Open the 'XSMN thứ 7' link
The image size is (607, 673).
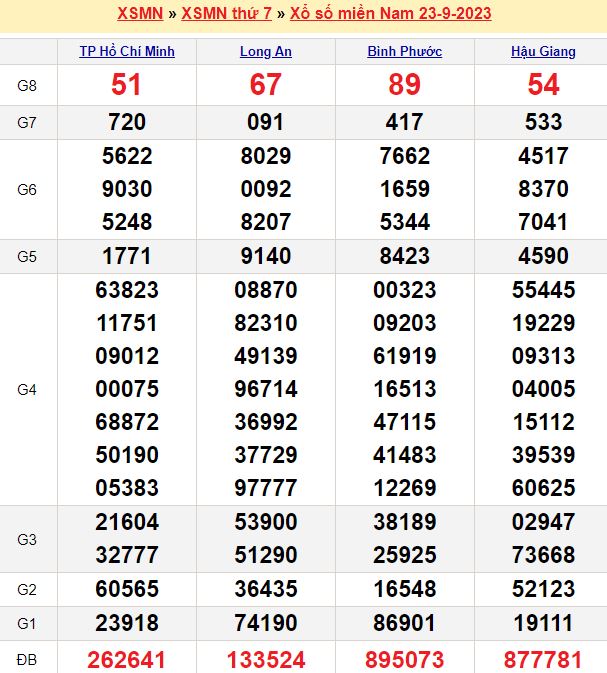click(x=228, y=14)
